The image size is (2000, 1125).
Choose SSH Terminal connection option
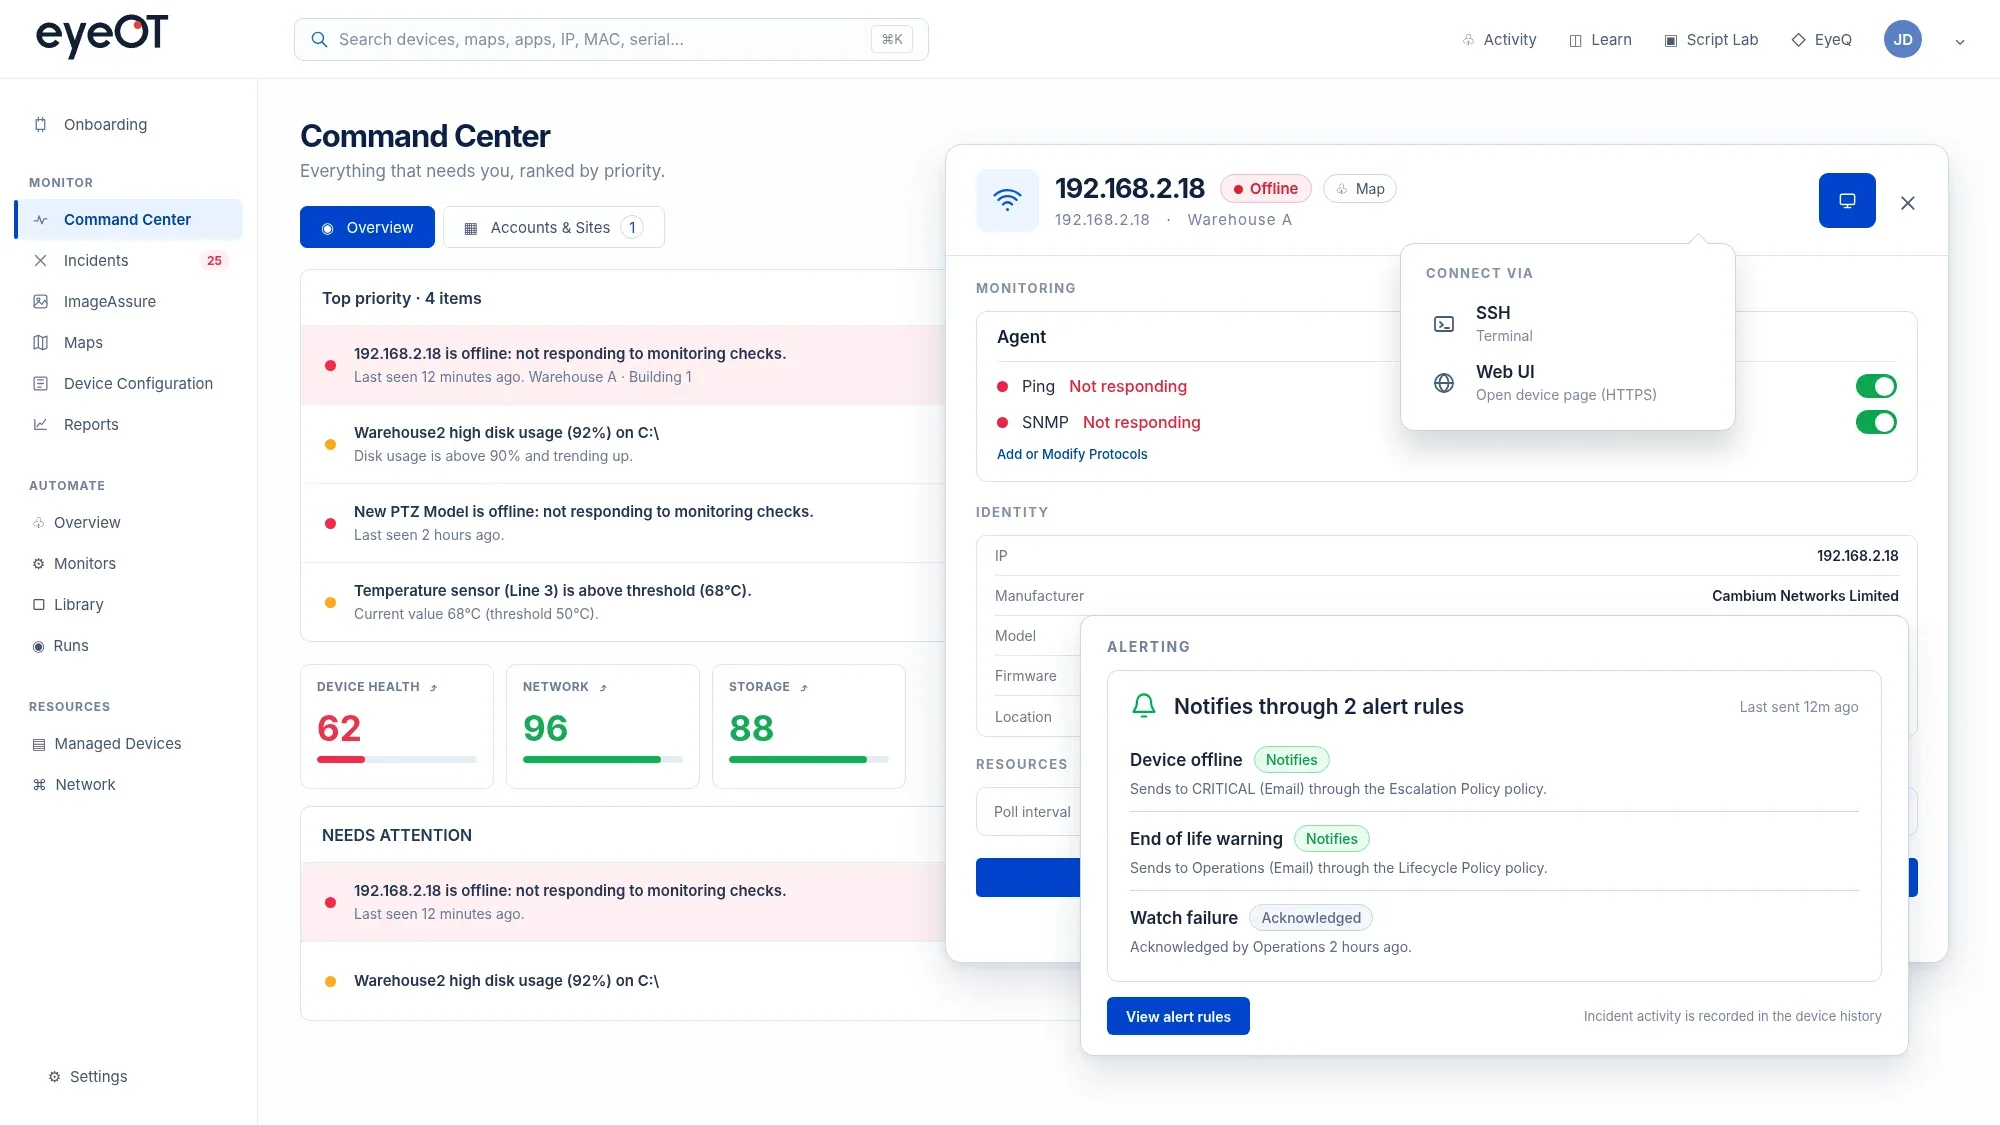[1567, 323]
